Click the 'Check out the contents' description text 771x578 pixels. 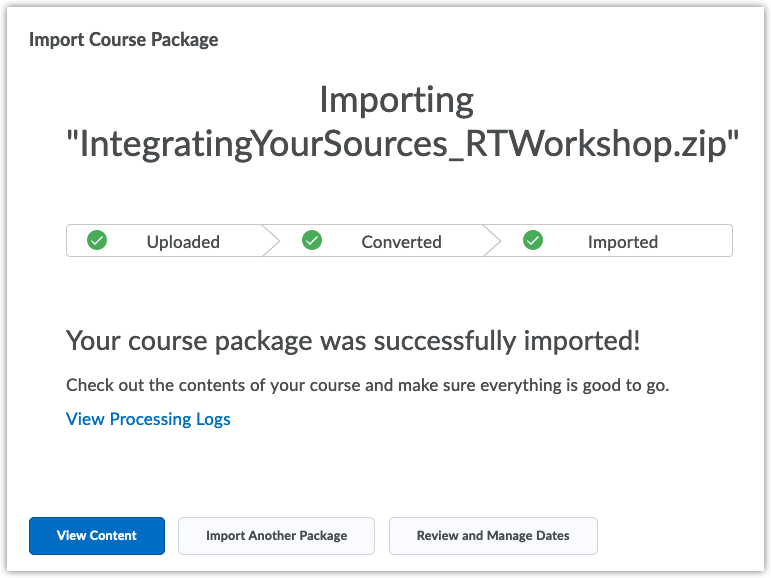[367, 385]
